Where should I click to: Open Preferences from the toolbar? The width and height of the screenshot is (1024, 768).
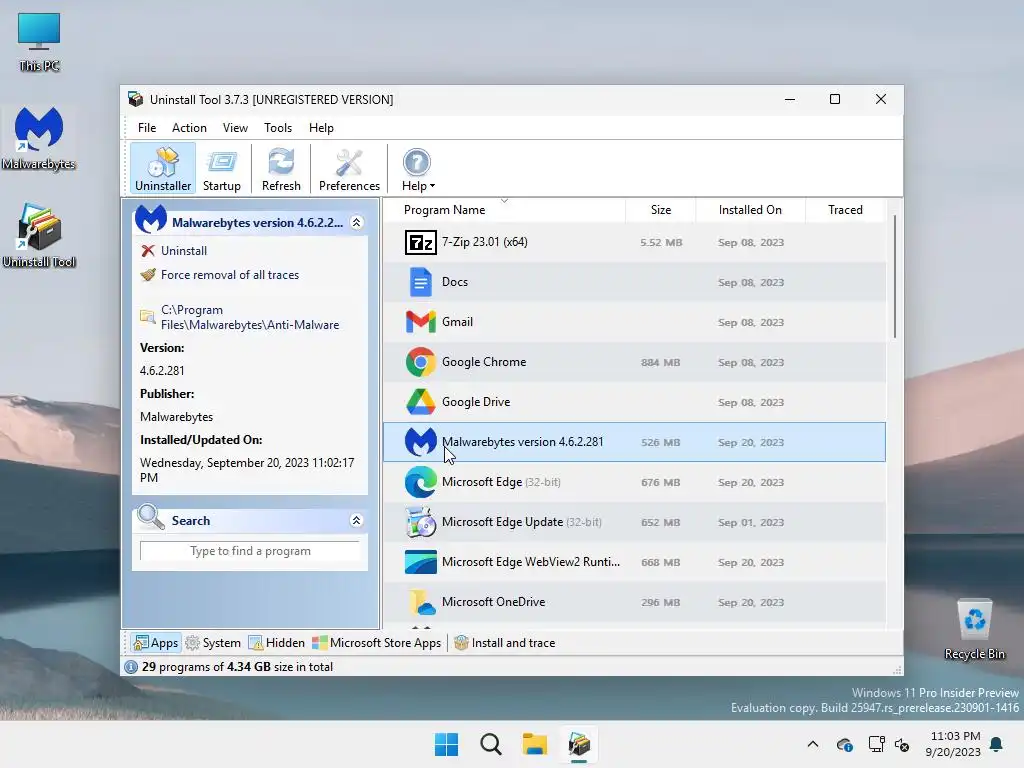click(349, 168)
